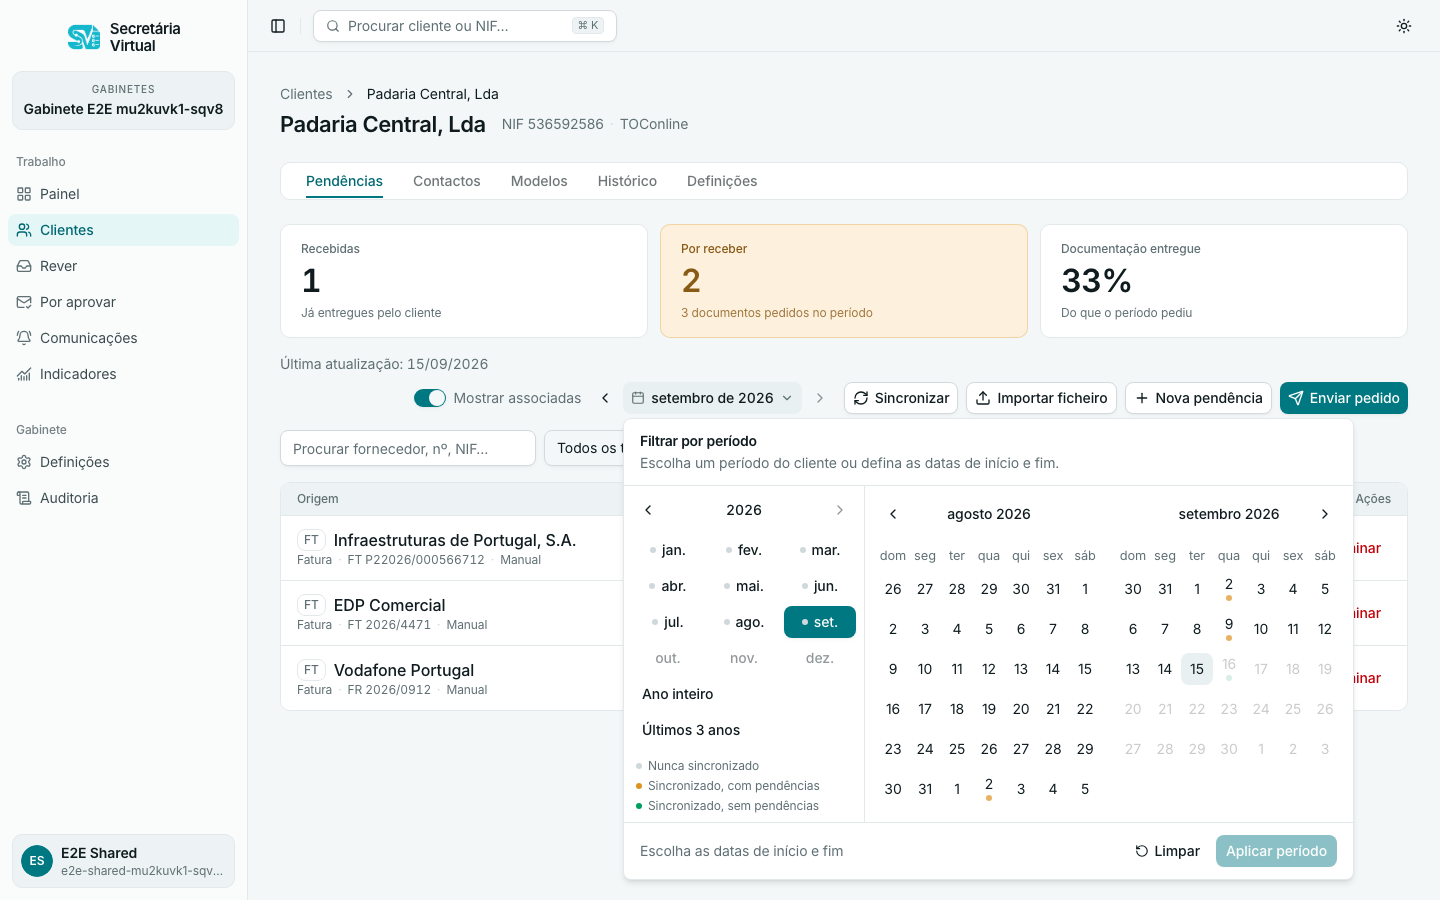Click the Limpar reset button

1167,851
